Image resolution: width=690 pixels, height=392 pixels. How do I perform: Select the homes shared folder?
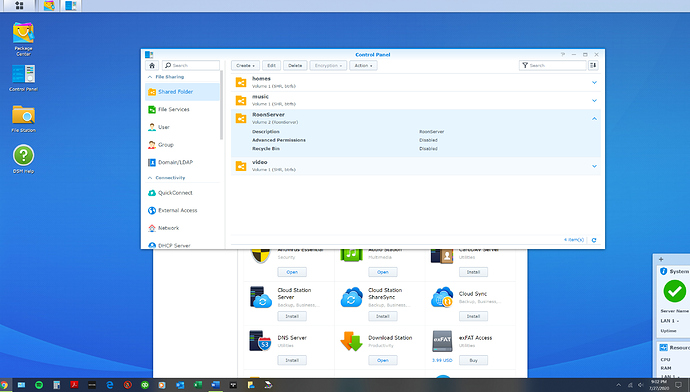[x=416, y=82]
